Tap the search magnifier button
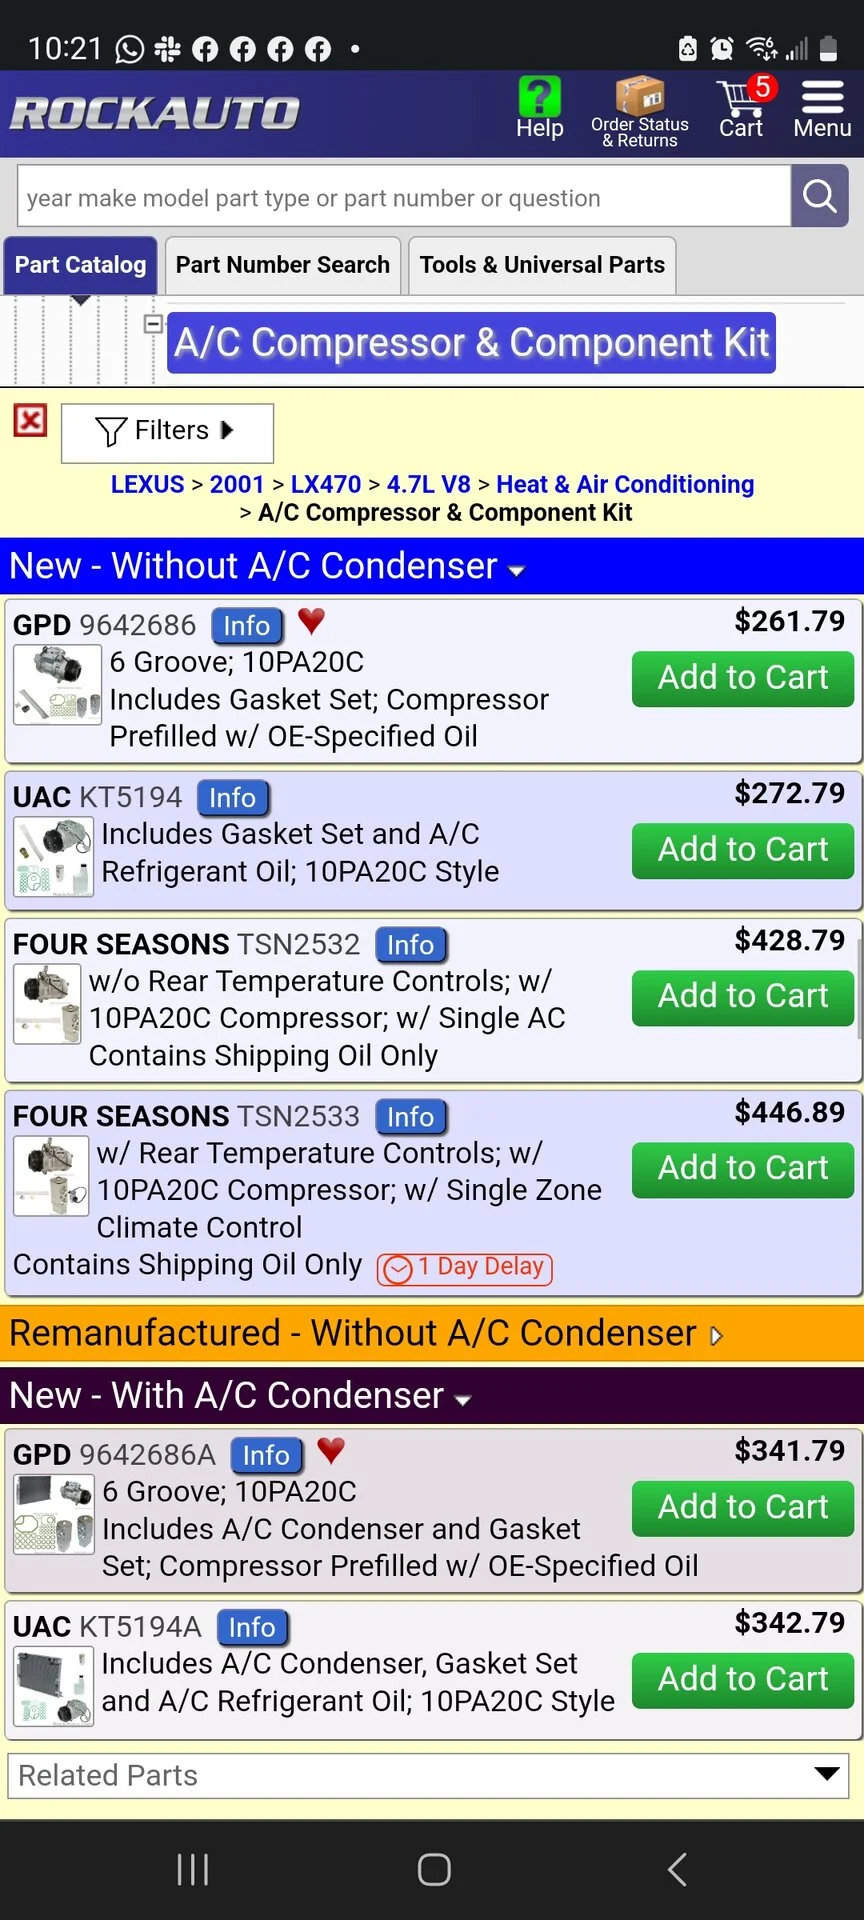The image size is (864, 1920). [x=819, y=196]
